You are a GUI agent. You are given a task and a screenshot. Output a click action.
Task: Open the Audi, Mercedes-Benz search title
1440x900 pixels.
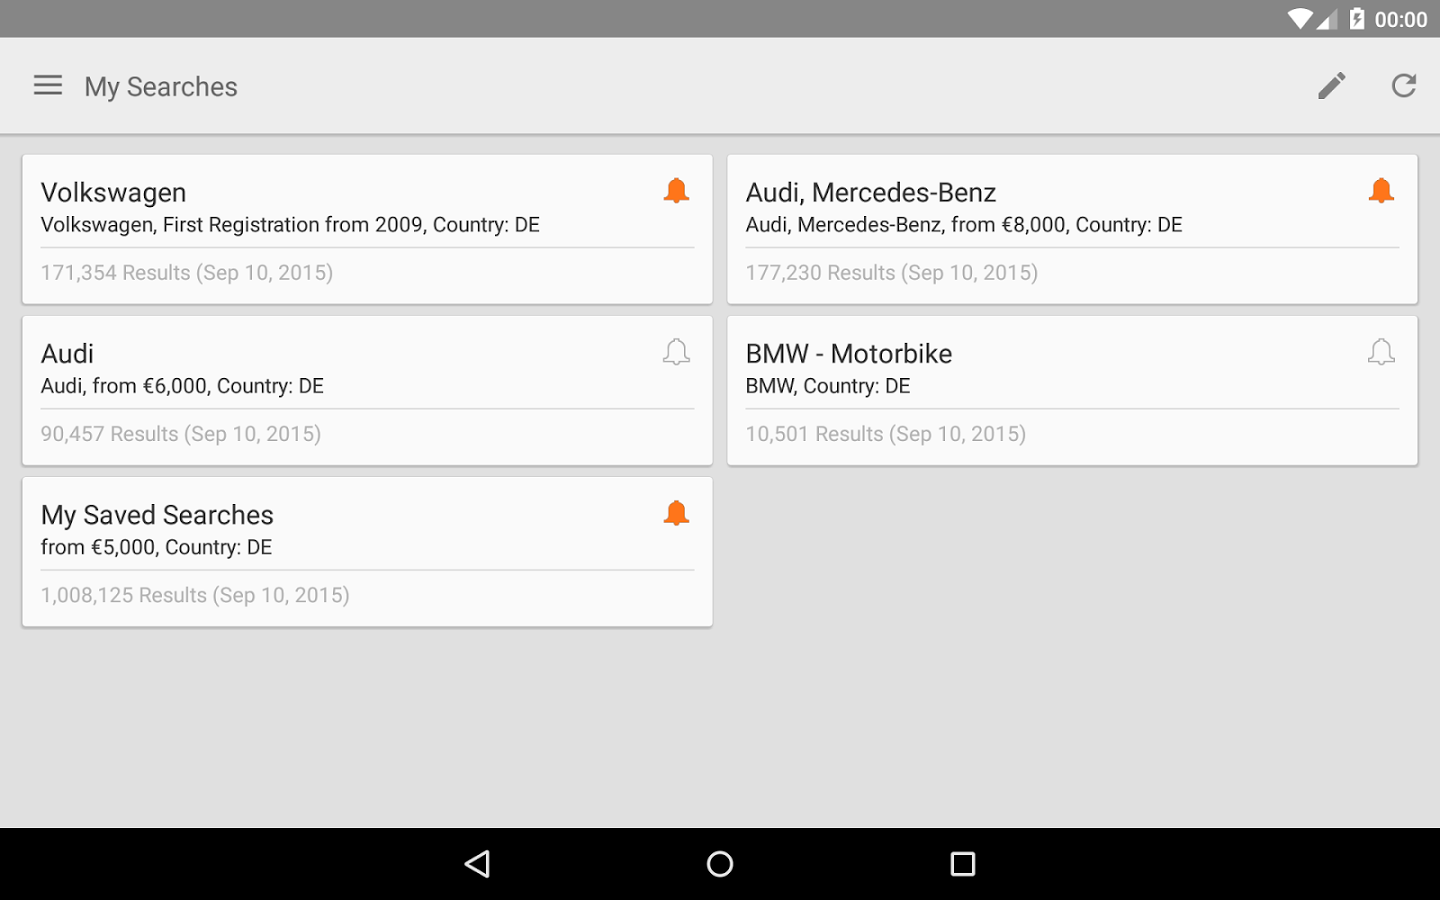click(871, 192)
